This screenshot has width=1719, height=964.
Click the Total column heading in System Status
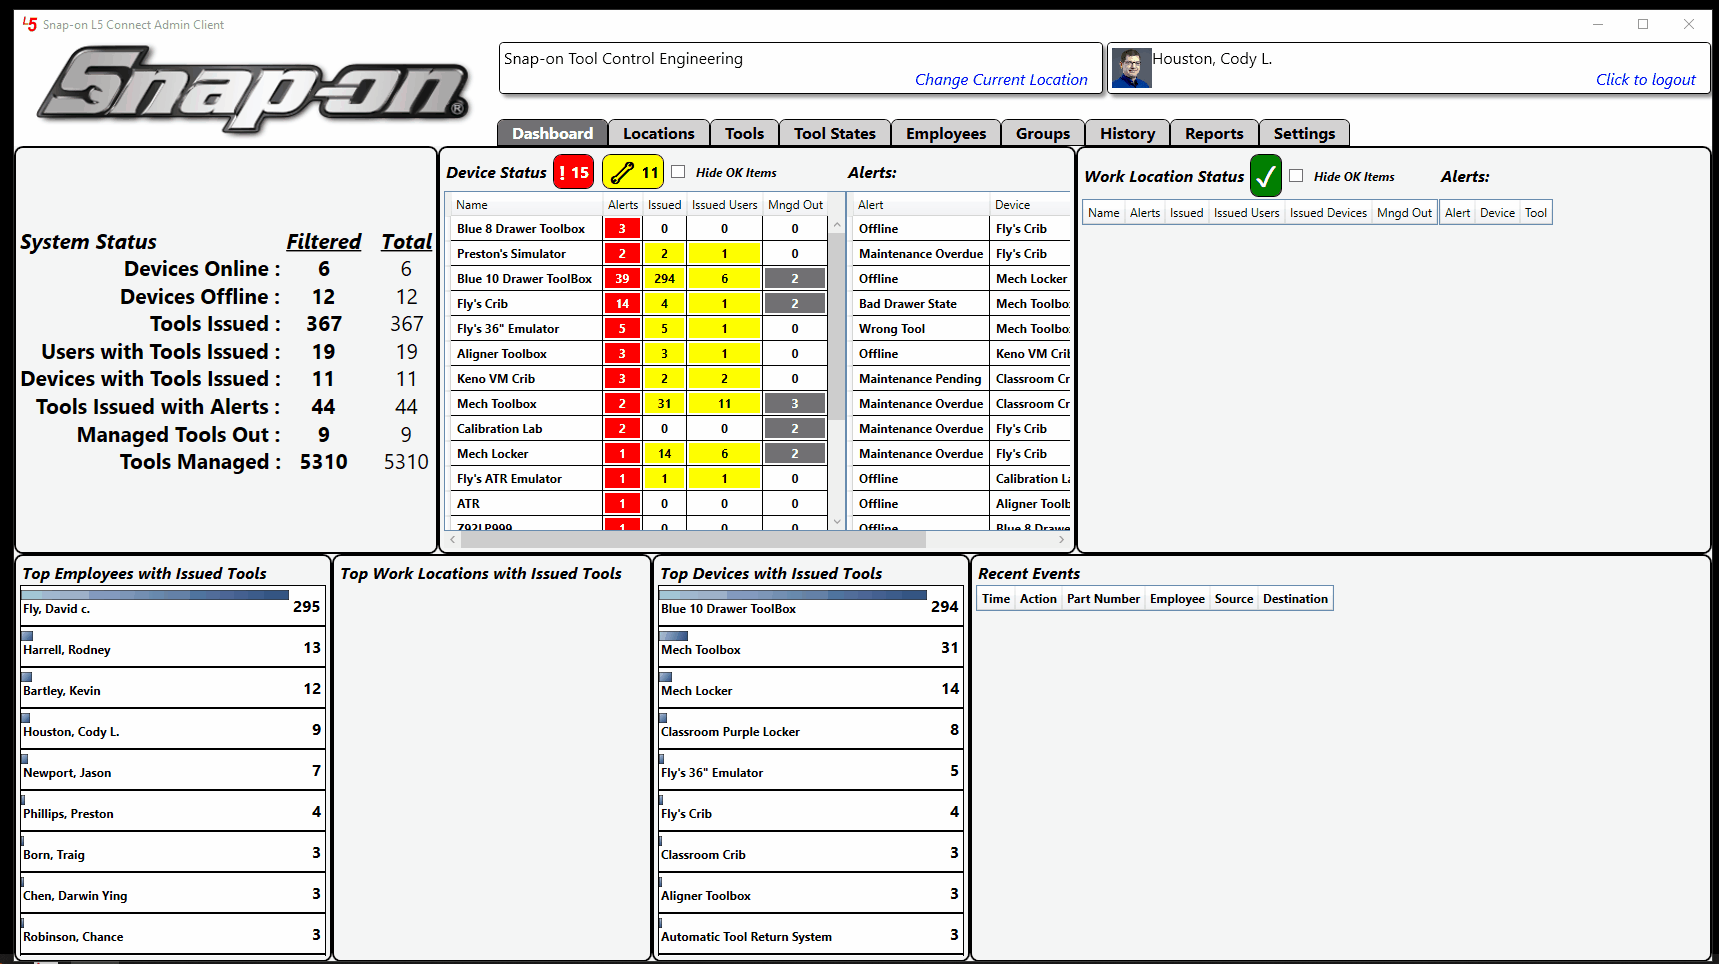click(x=406, y=242)
